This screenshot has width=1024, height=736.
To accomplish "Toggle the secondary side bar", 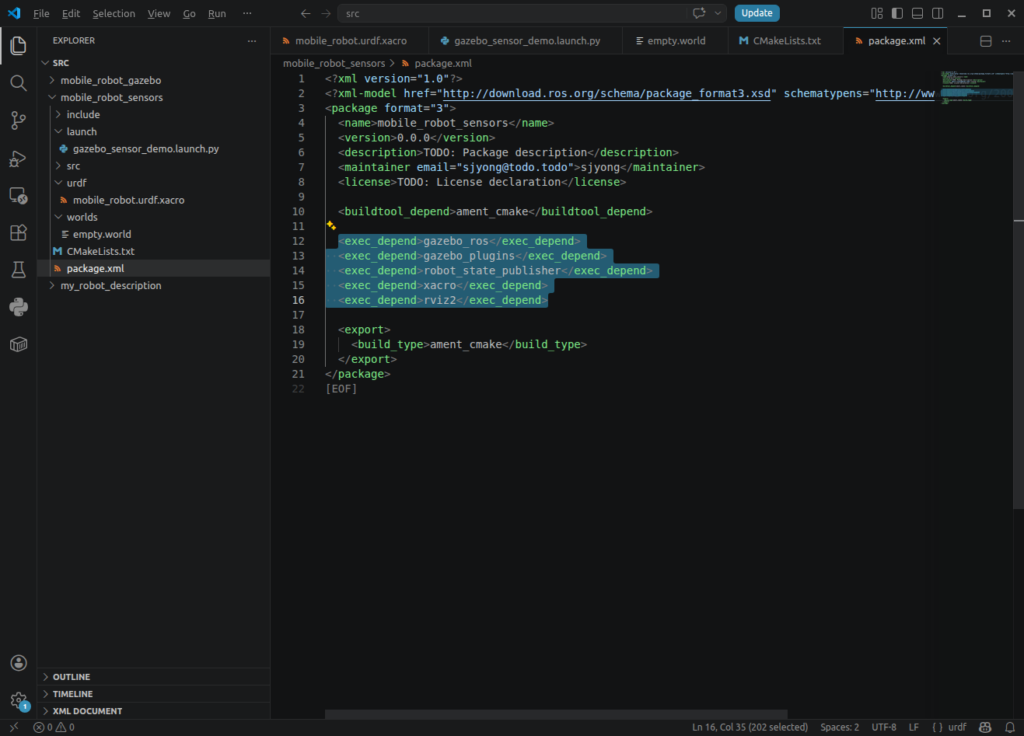I will (x=938, y=13).
